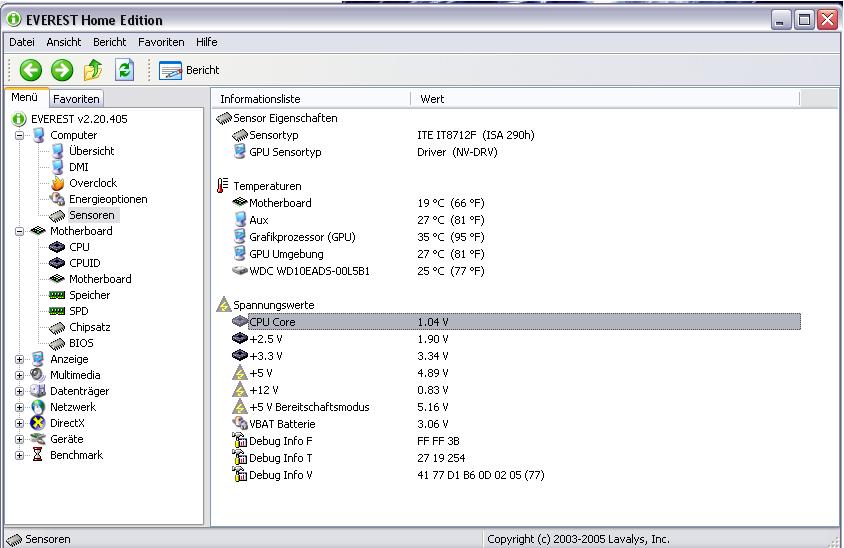The height and width of the screenshot is (548, 844).
Task: Open the Ansicht menu
Action: point(64,42)
